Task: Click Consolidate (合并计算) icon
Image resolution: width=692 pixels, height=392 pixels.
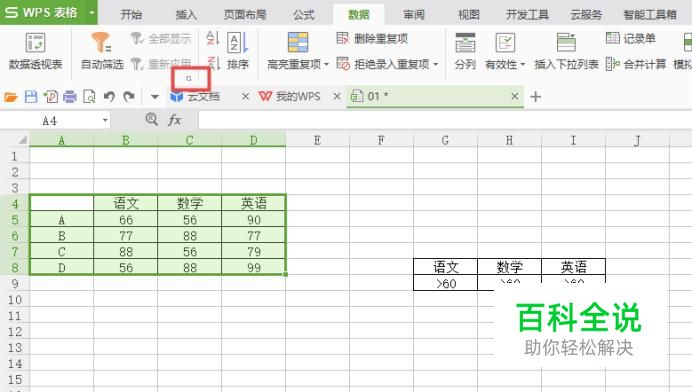Action: click(613, 64)
